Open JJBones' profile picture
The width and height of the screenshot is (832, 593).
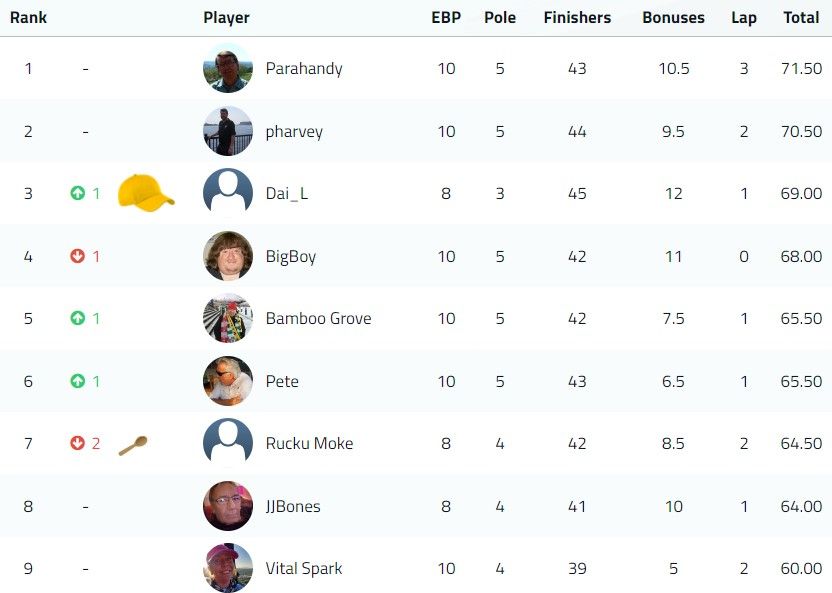(228, 505)
